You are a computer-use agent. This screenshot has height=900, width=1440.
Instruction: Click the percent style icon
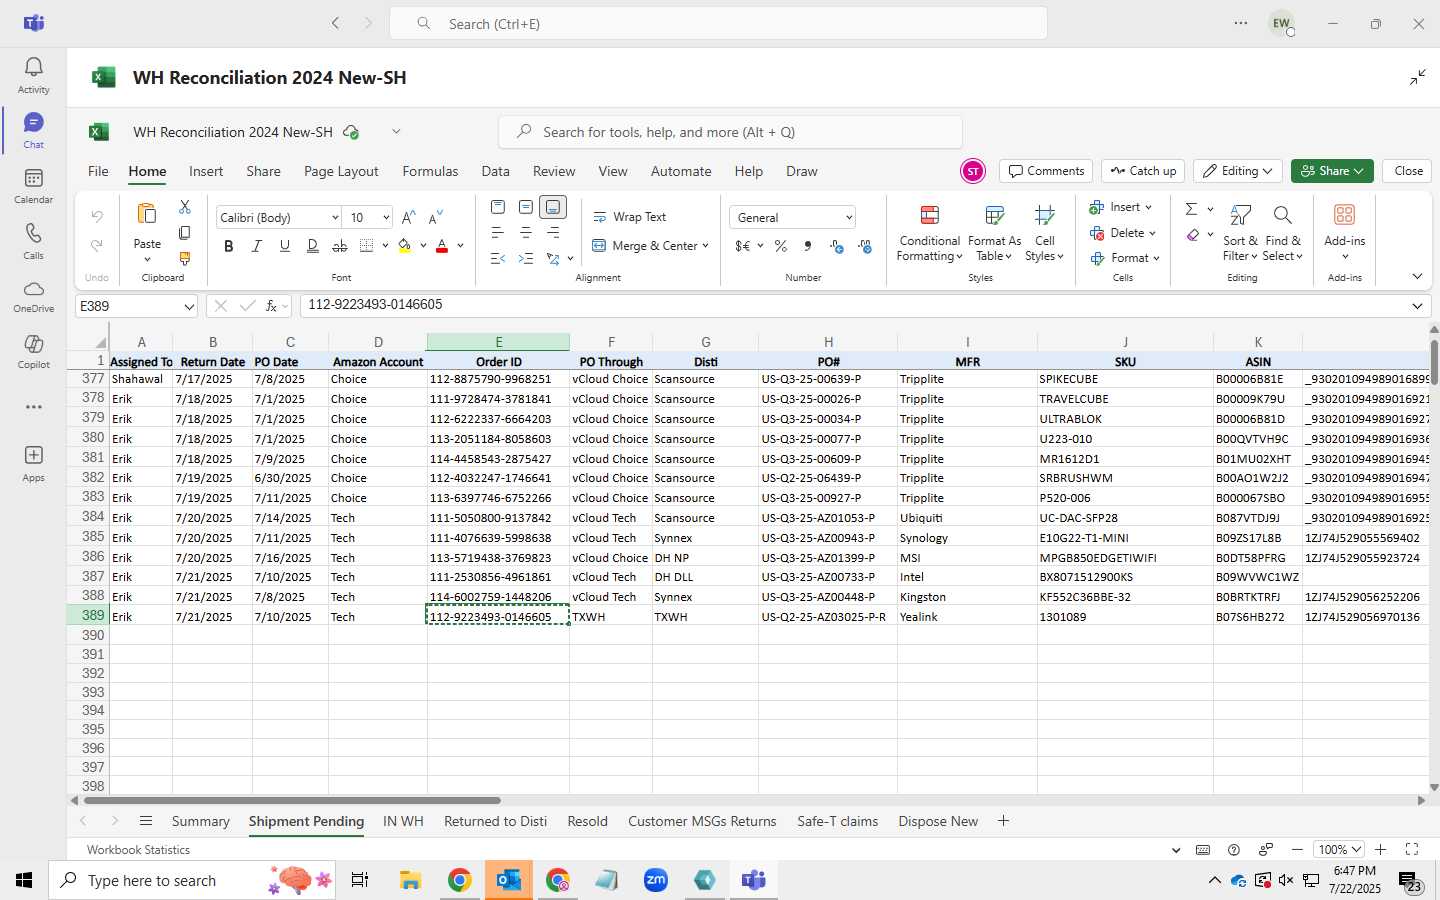click(781, 246)
